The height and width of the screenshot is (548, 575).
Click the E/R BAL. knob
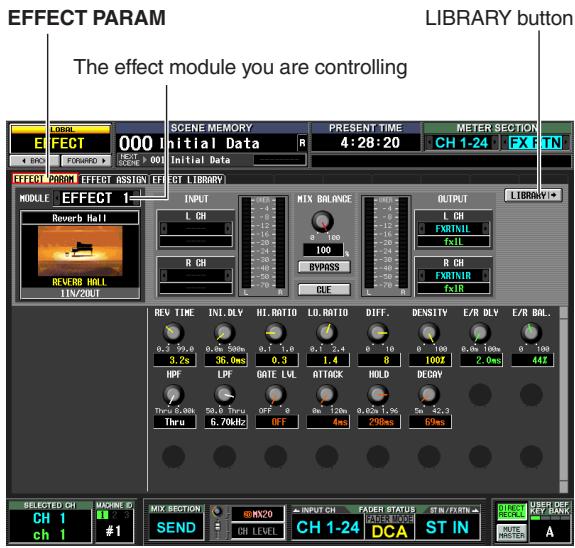pos(531,333)
